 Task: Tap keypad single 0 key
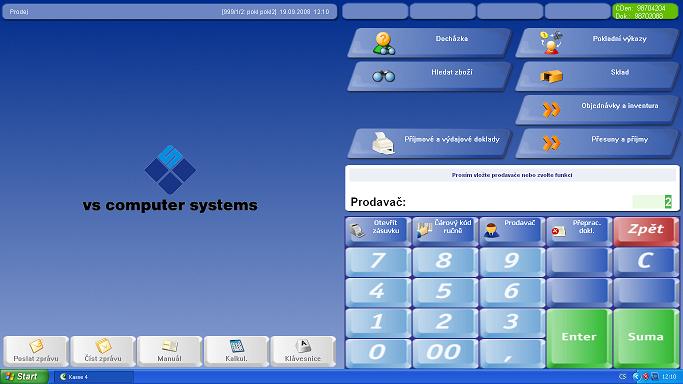coord(378,354)
